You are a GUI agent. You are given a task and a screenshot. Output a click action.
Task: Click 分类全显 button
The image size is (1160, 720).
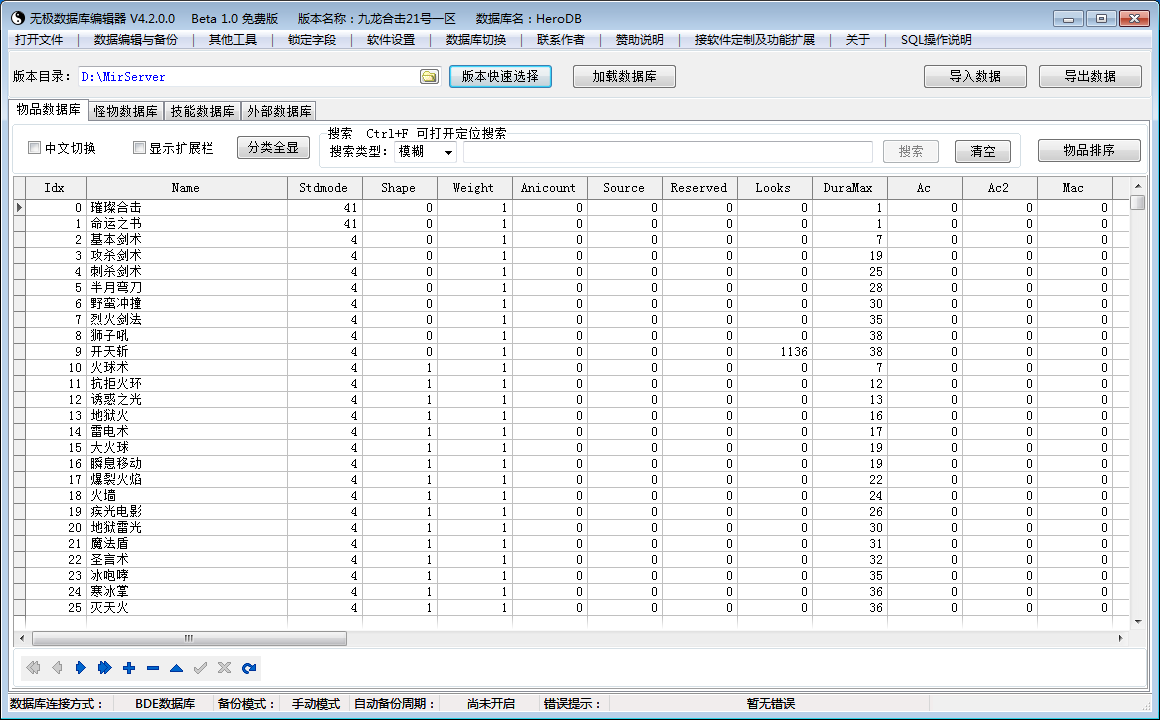[x=273, y=147]
